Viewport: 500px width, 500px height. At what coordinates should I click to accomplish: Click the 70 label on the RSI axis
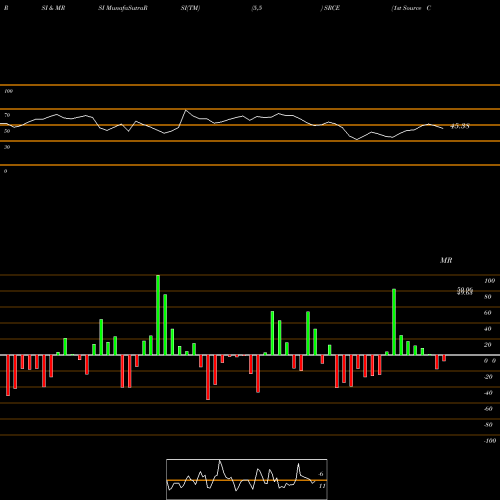click(7, 115)
